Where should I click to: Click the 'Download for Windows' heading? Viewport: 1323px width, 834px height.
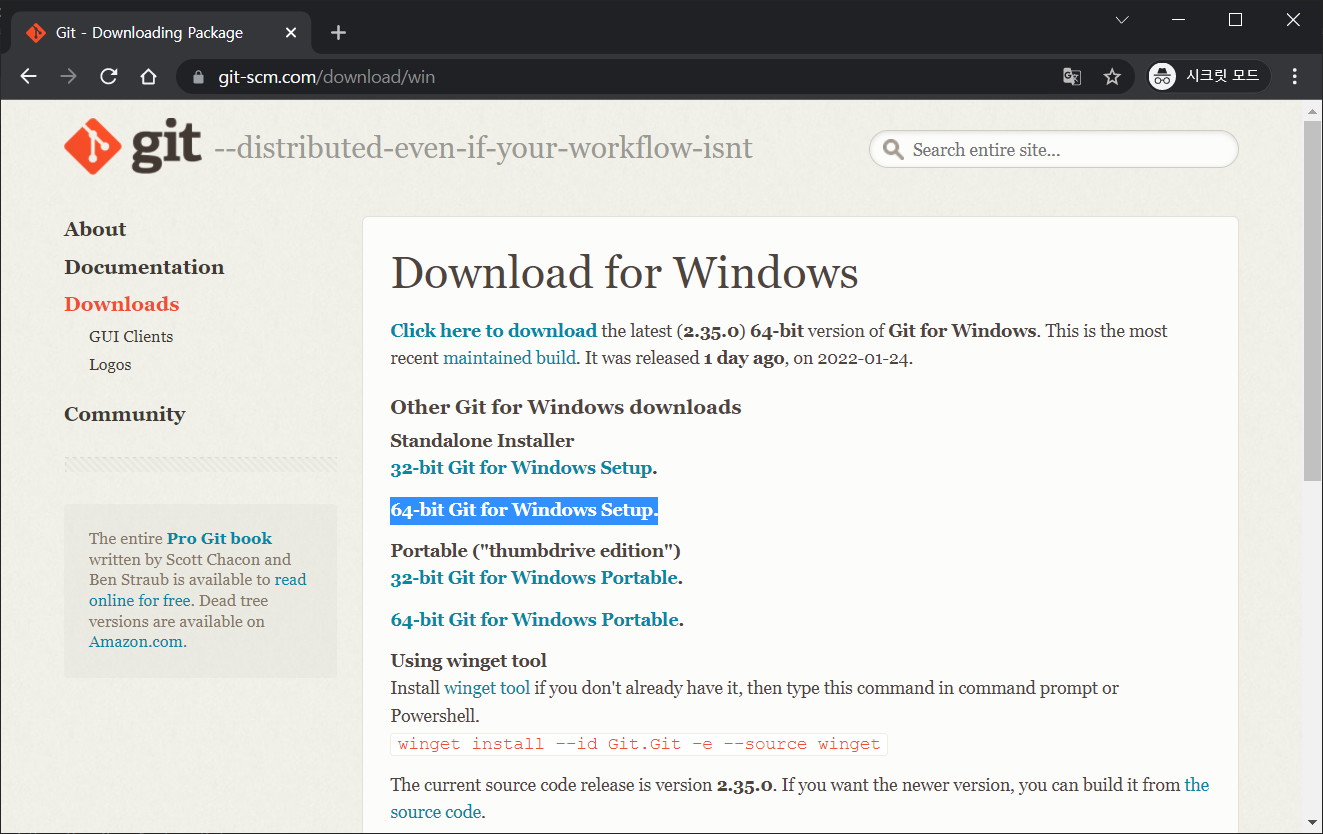[x=624, y=273]
